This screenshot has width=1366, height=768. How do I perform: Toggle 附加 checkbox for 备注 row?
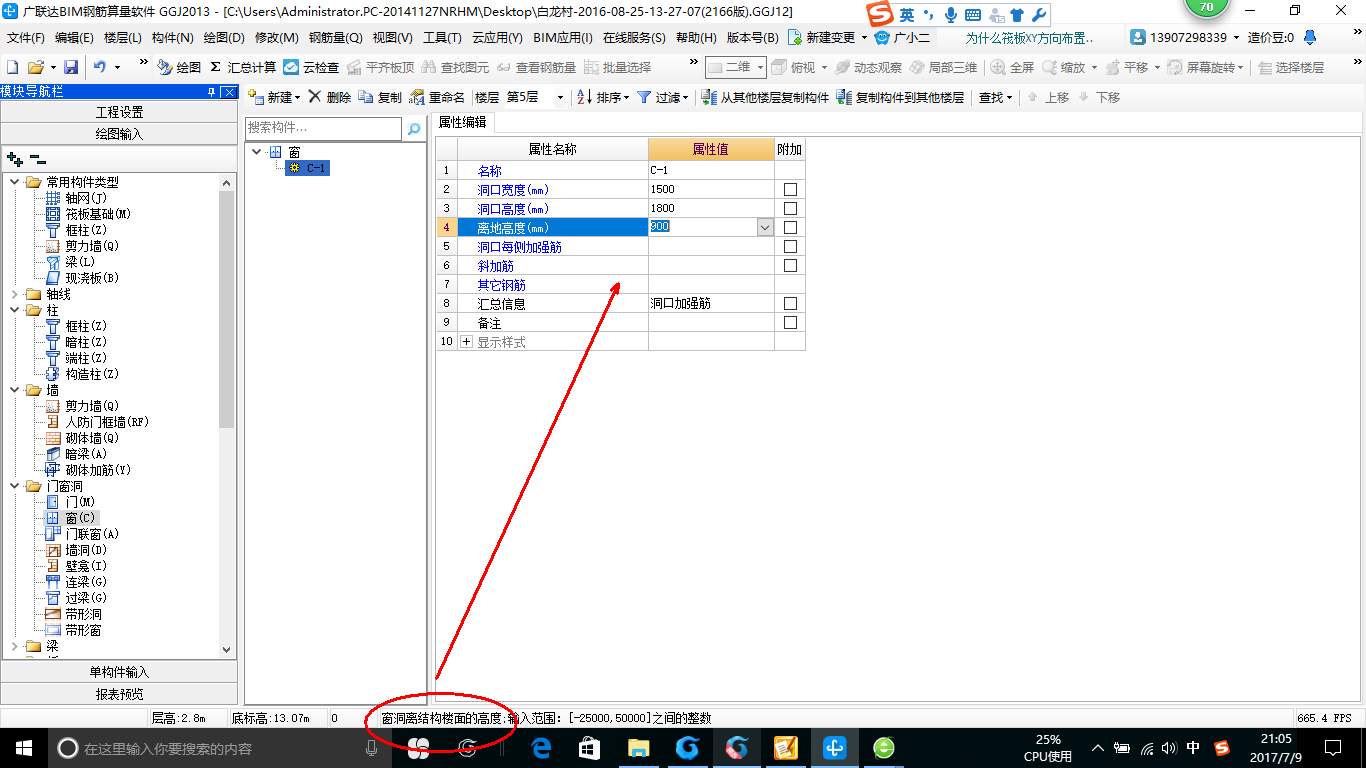tap(791, 322)
